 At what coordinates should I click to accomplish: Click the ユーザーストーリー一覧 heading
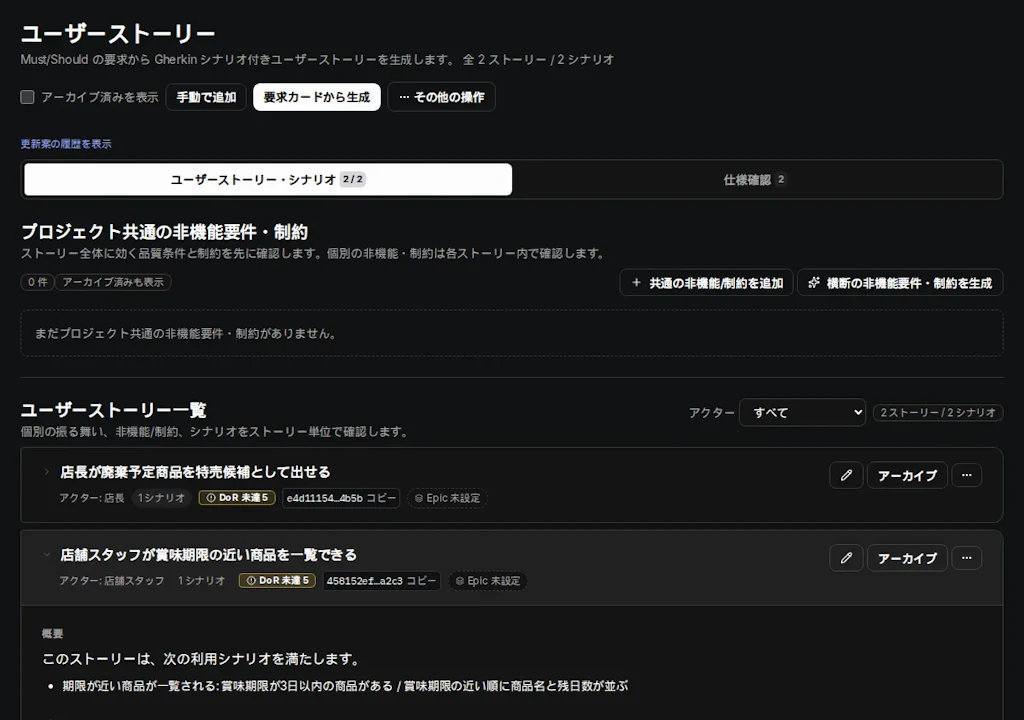pyautogui.click(x=114, y=410)
